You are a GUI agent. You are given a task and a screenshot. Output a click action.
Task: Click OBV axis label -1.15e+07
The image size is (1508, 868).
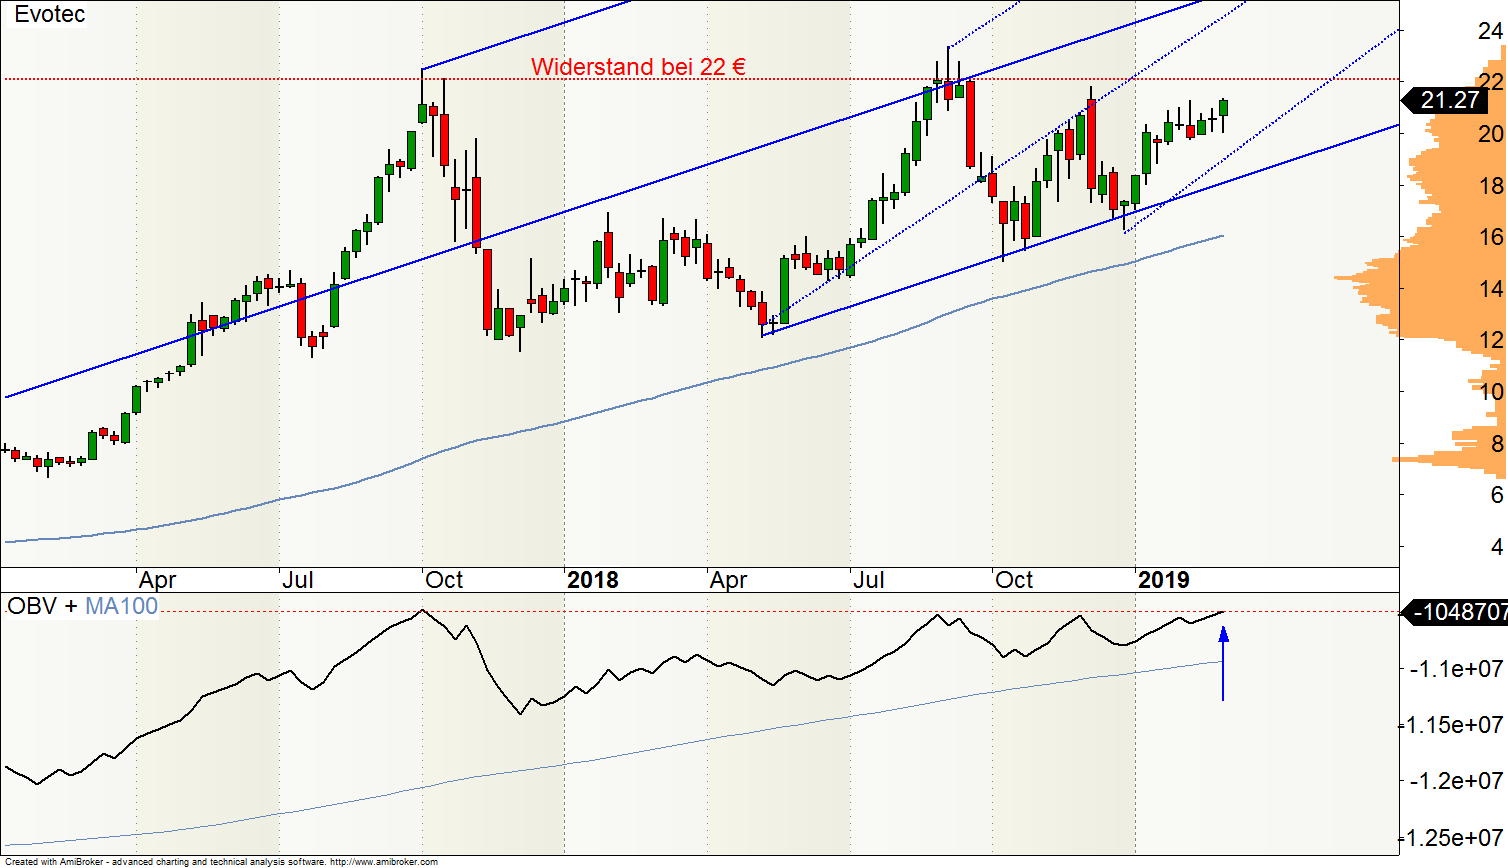pyautogui.click(x=1452, y=724)
